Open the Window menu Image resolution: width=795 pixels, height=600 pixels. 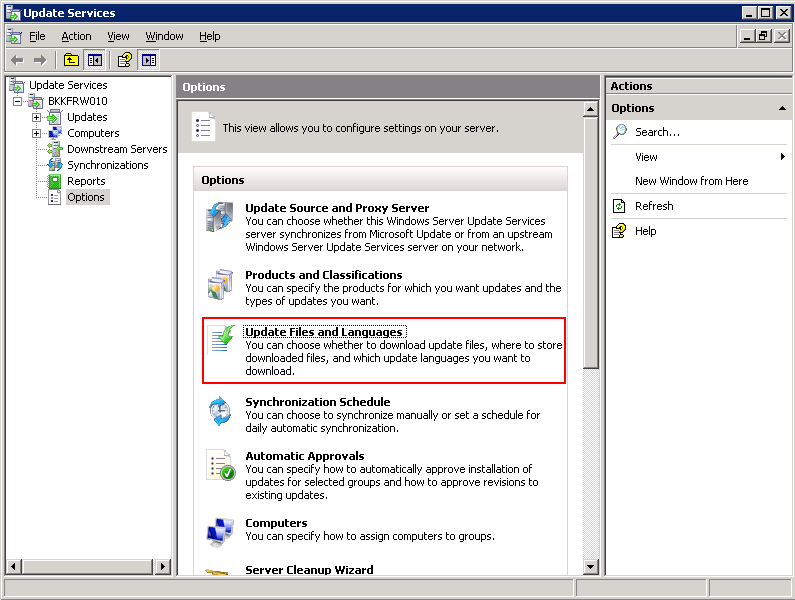click(164, 37)
